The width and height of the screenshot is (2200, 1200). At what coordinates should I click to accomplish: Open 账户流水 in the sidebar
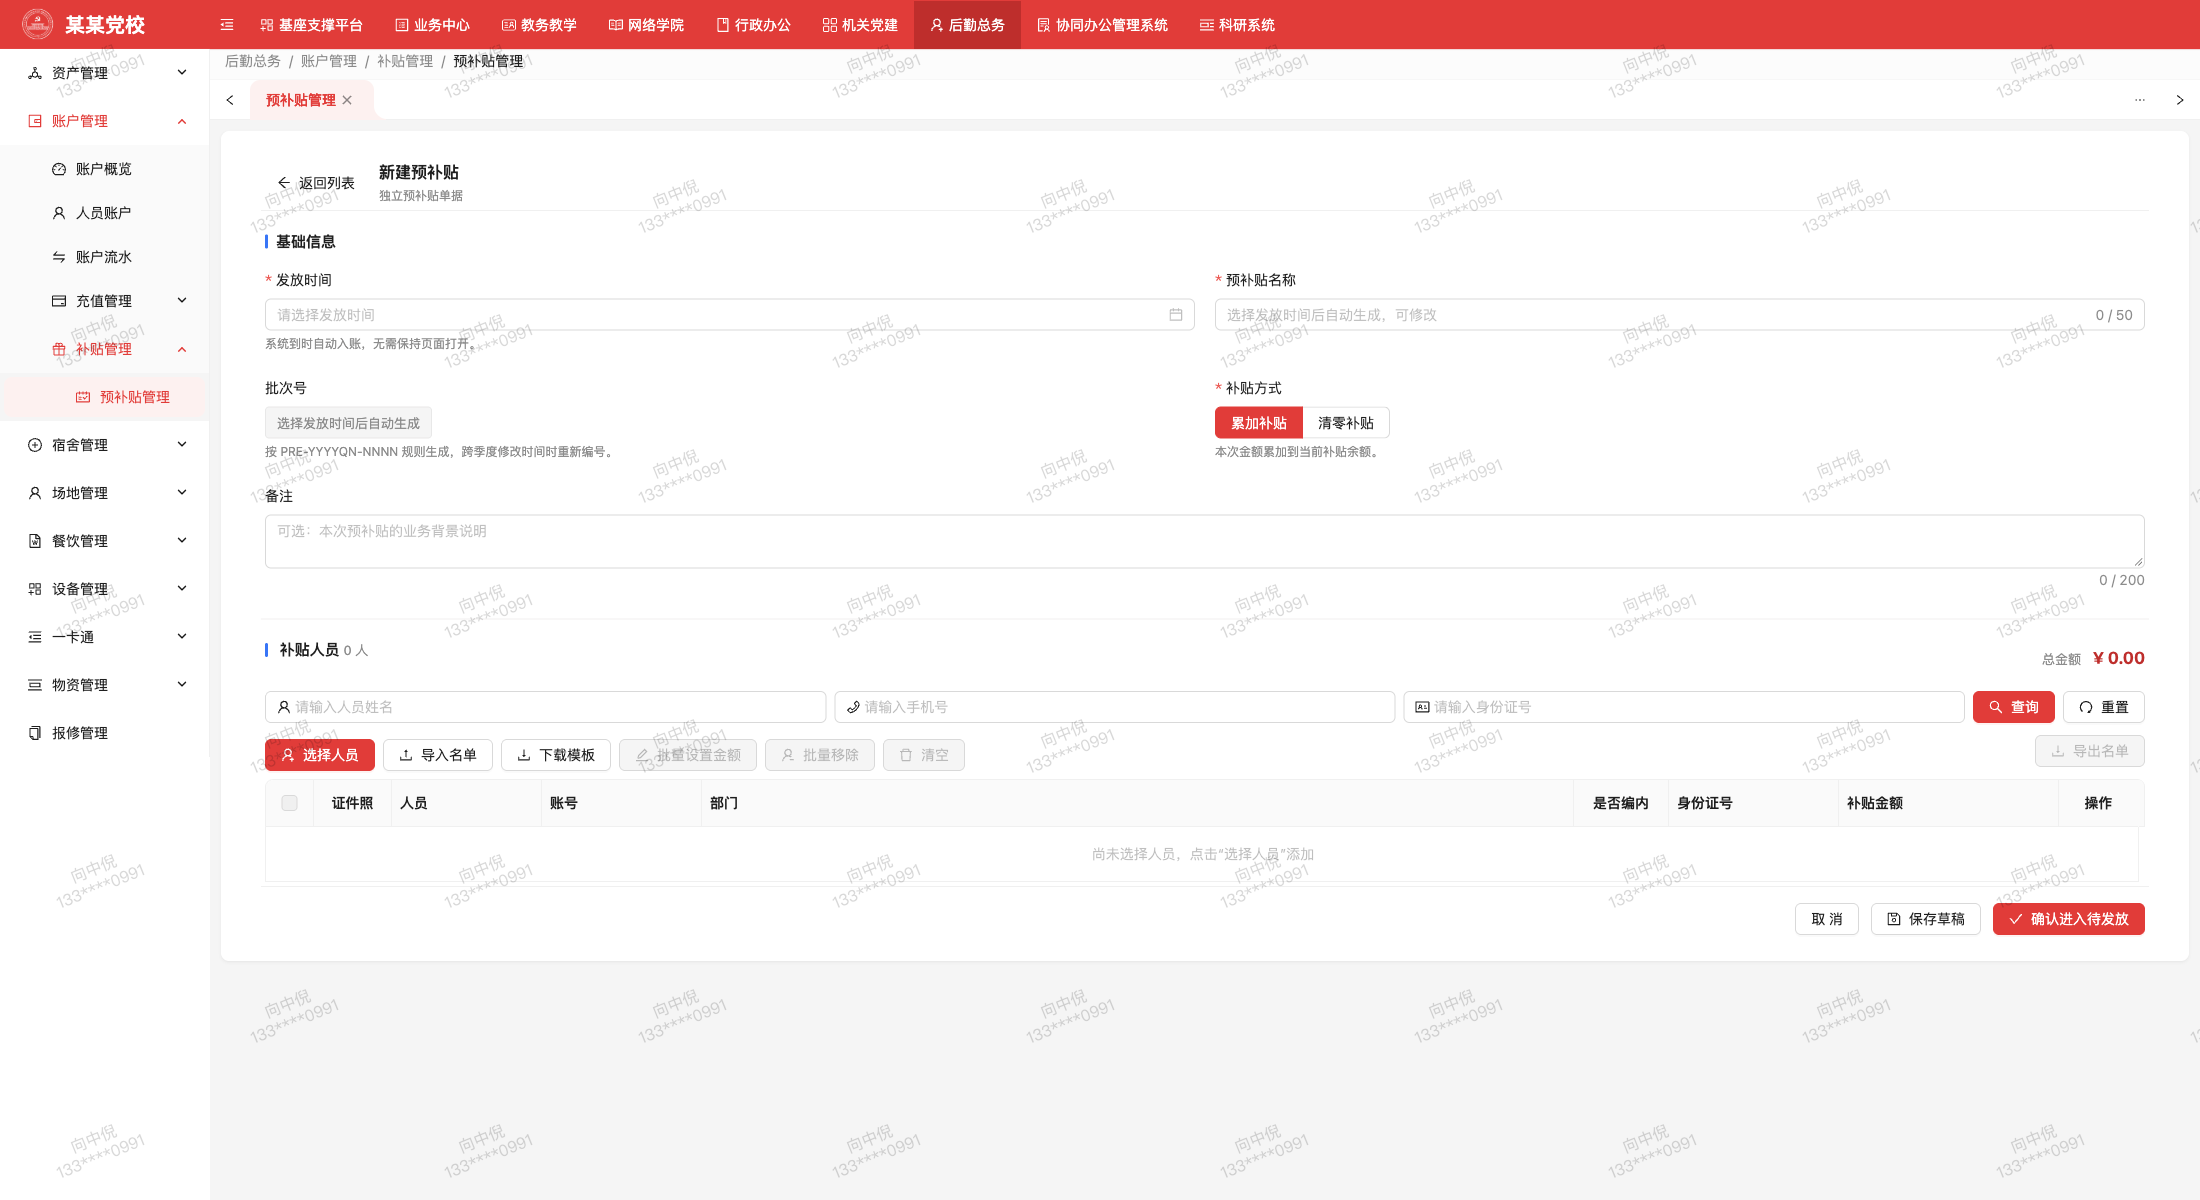tap(104, 257)
